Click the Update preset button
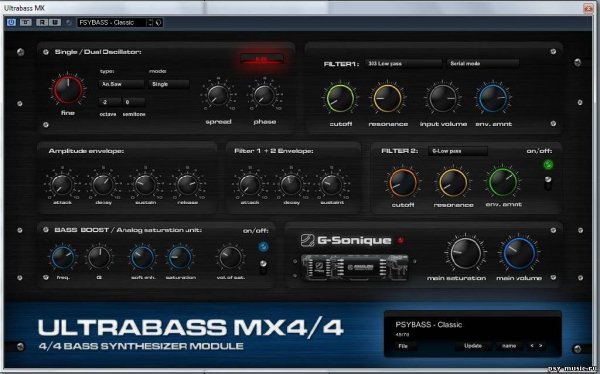 pyautogui.click(x=473, y=346)
